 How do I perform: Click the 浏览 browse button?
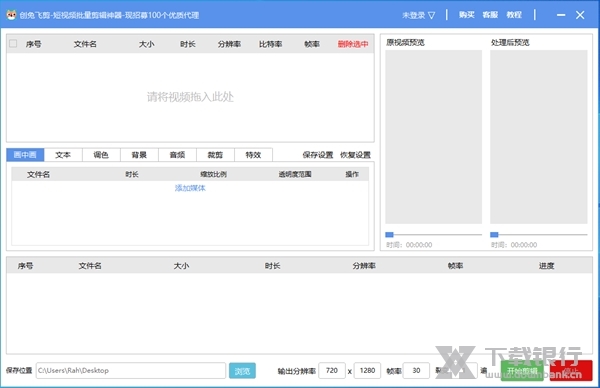tap(242, 371)
